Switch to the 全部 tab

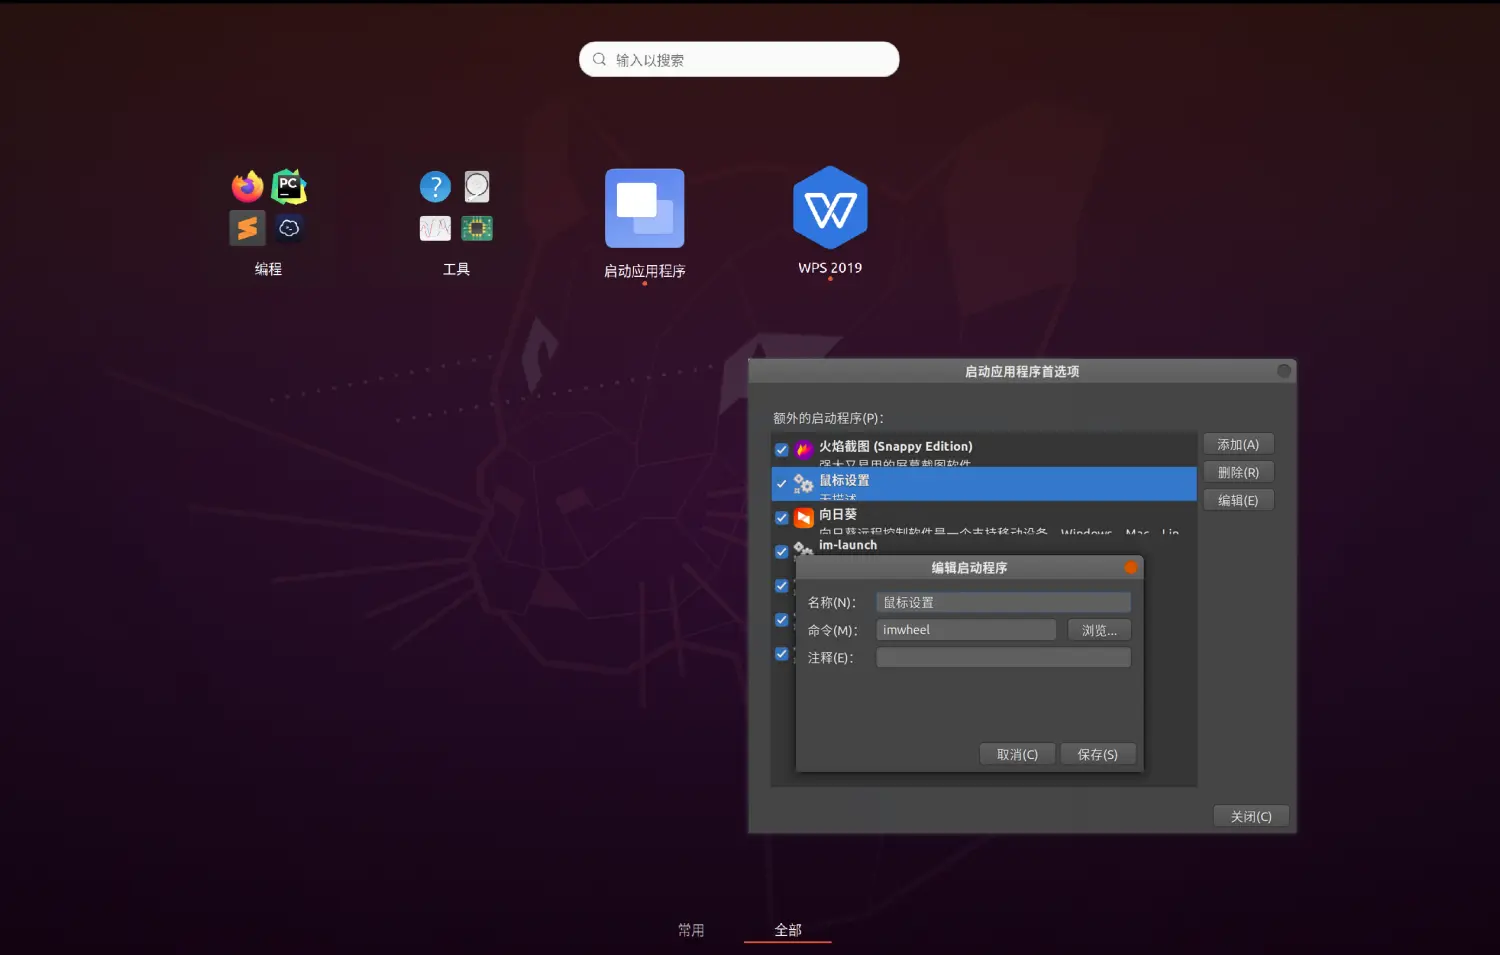[788, 930]
